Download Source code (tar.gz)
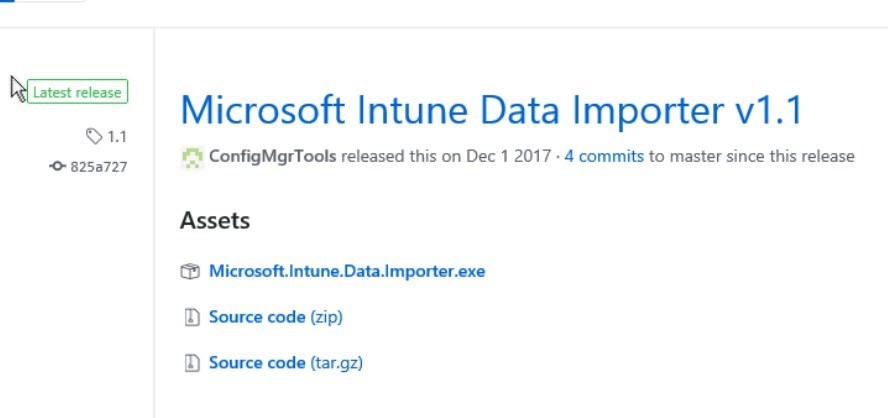Image resolution: width=888 pixels, height=418 pixels. click(x=285, y=362)
